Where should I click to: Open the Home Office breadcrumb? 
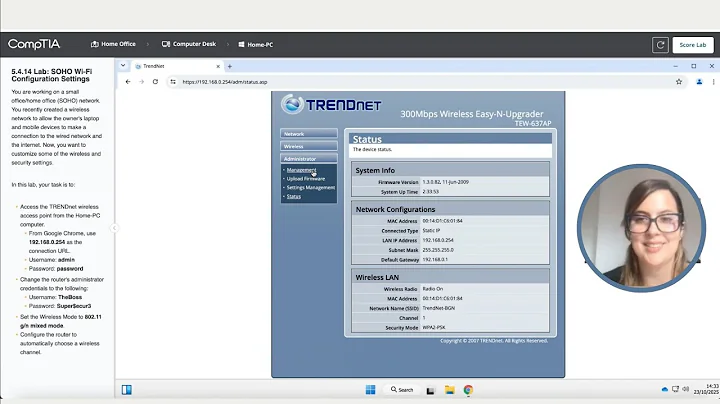[x=113, y=44]
